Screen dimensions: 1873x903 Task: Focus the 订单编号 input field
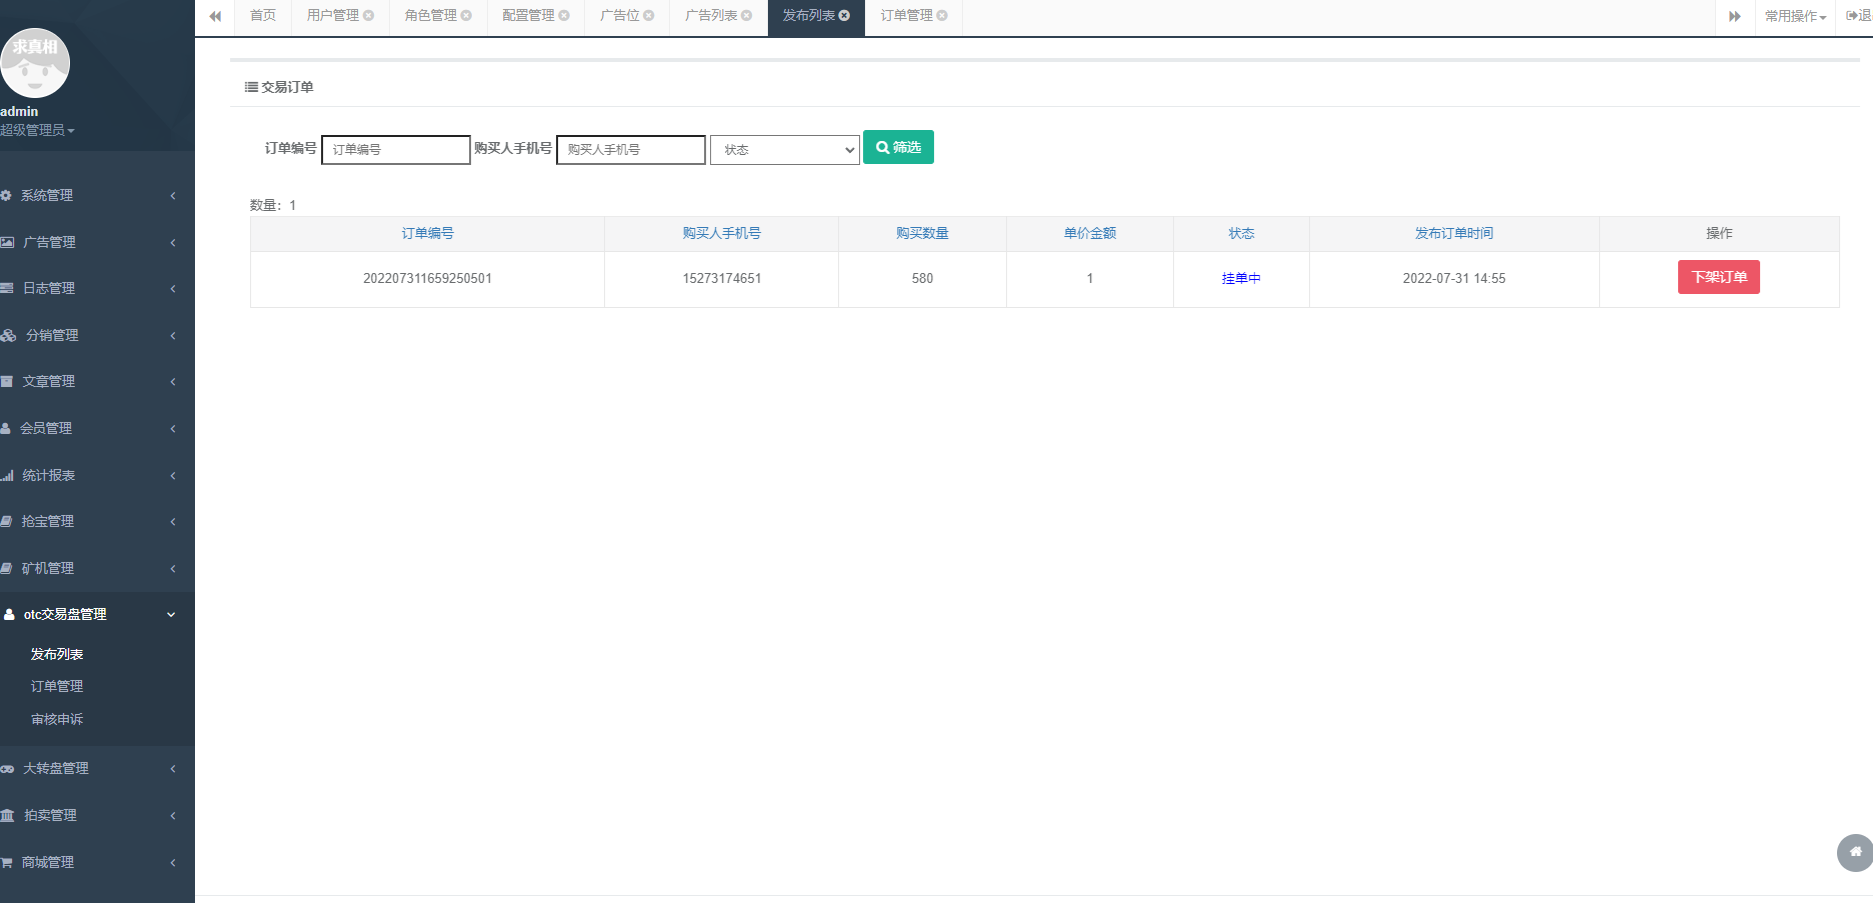[x=396, y=150]
